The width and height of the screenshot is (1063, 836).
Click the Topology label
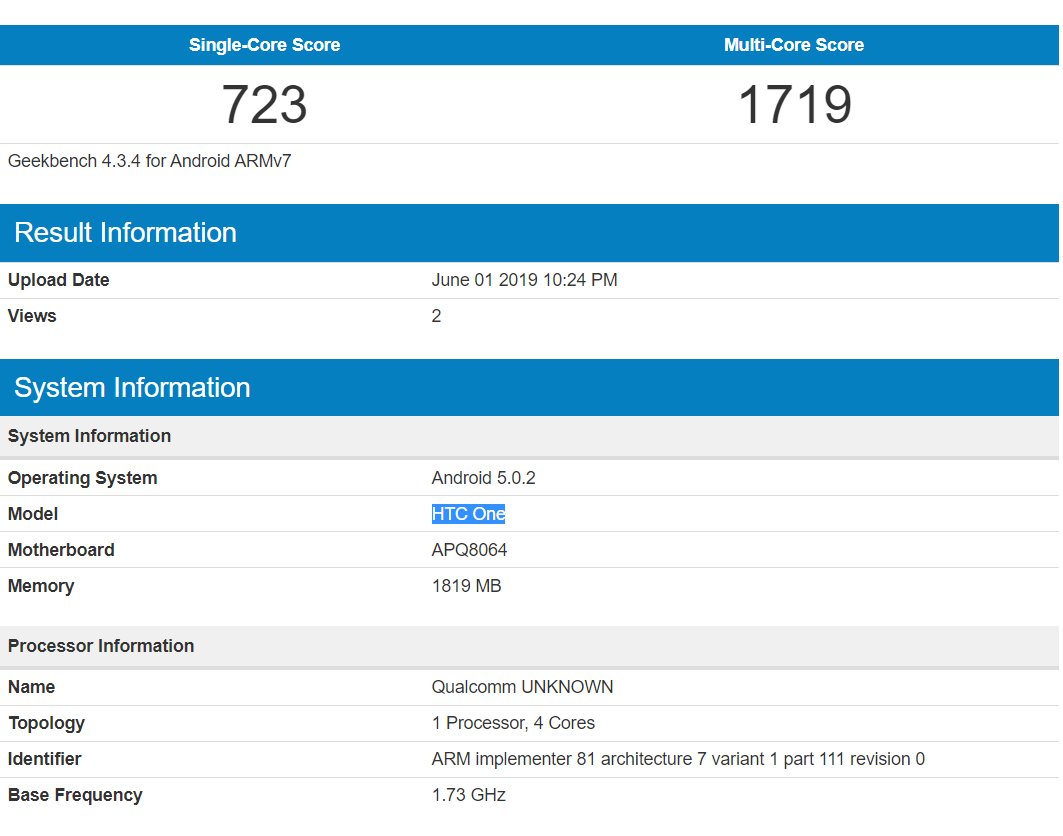click(x=46, y=723)
